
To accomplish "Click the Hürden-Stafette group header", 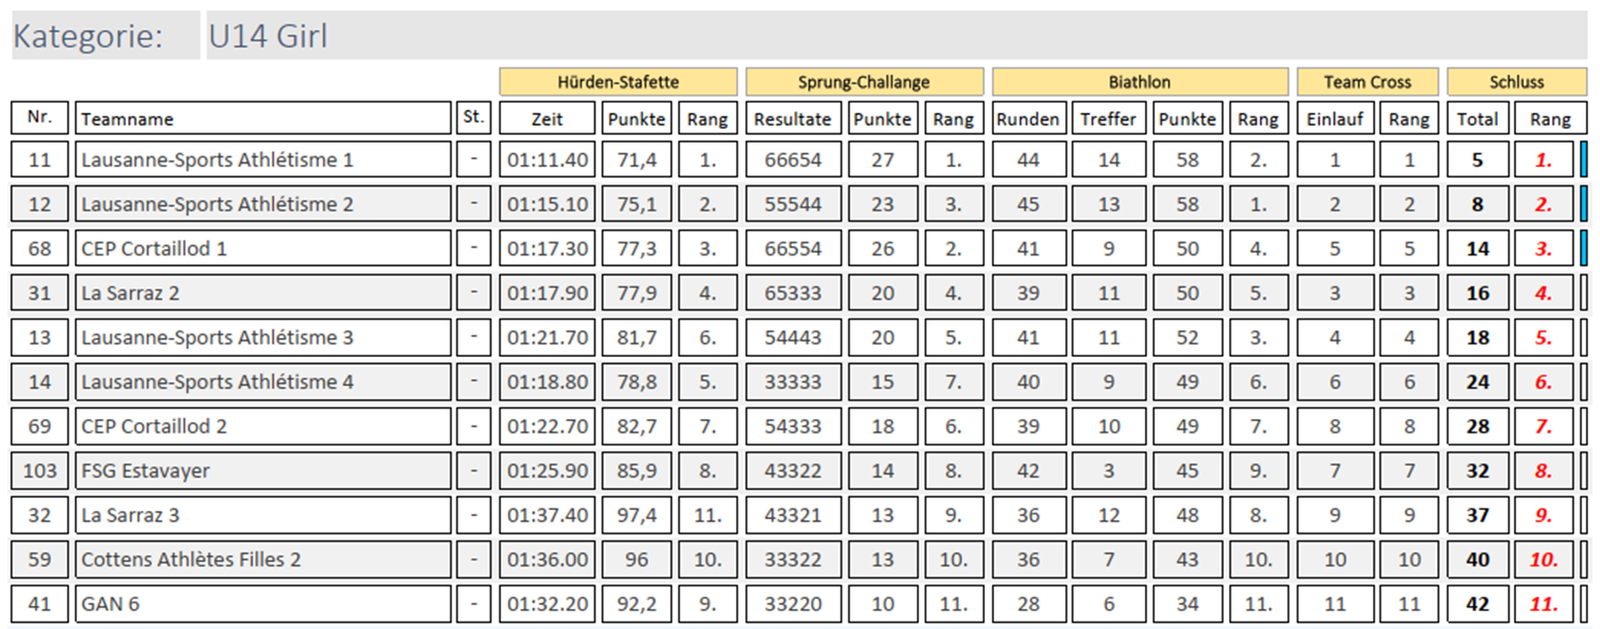I will click(618, 82).
